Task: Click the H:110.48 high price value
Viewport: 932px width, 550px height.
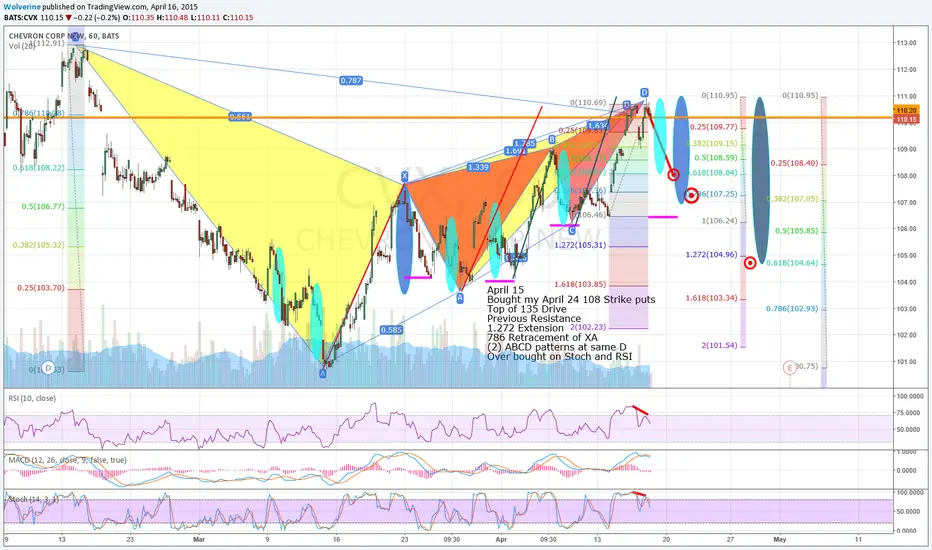Action: [x=172, y=17]
